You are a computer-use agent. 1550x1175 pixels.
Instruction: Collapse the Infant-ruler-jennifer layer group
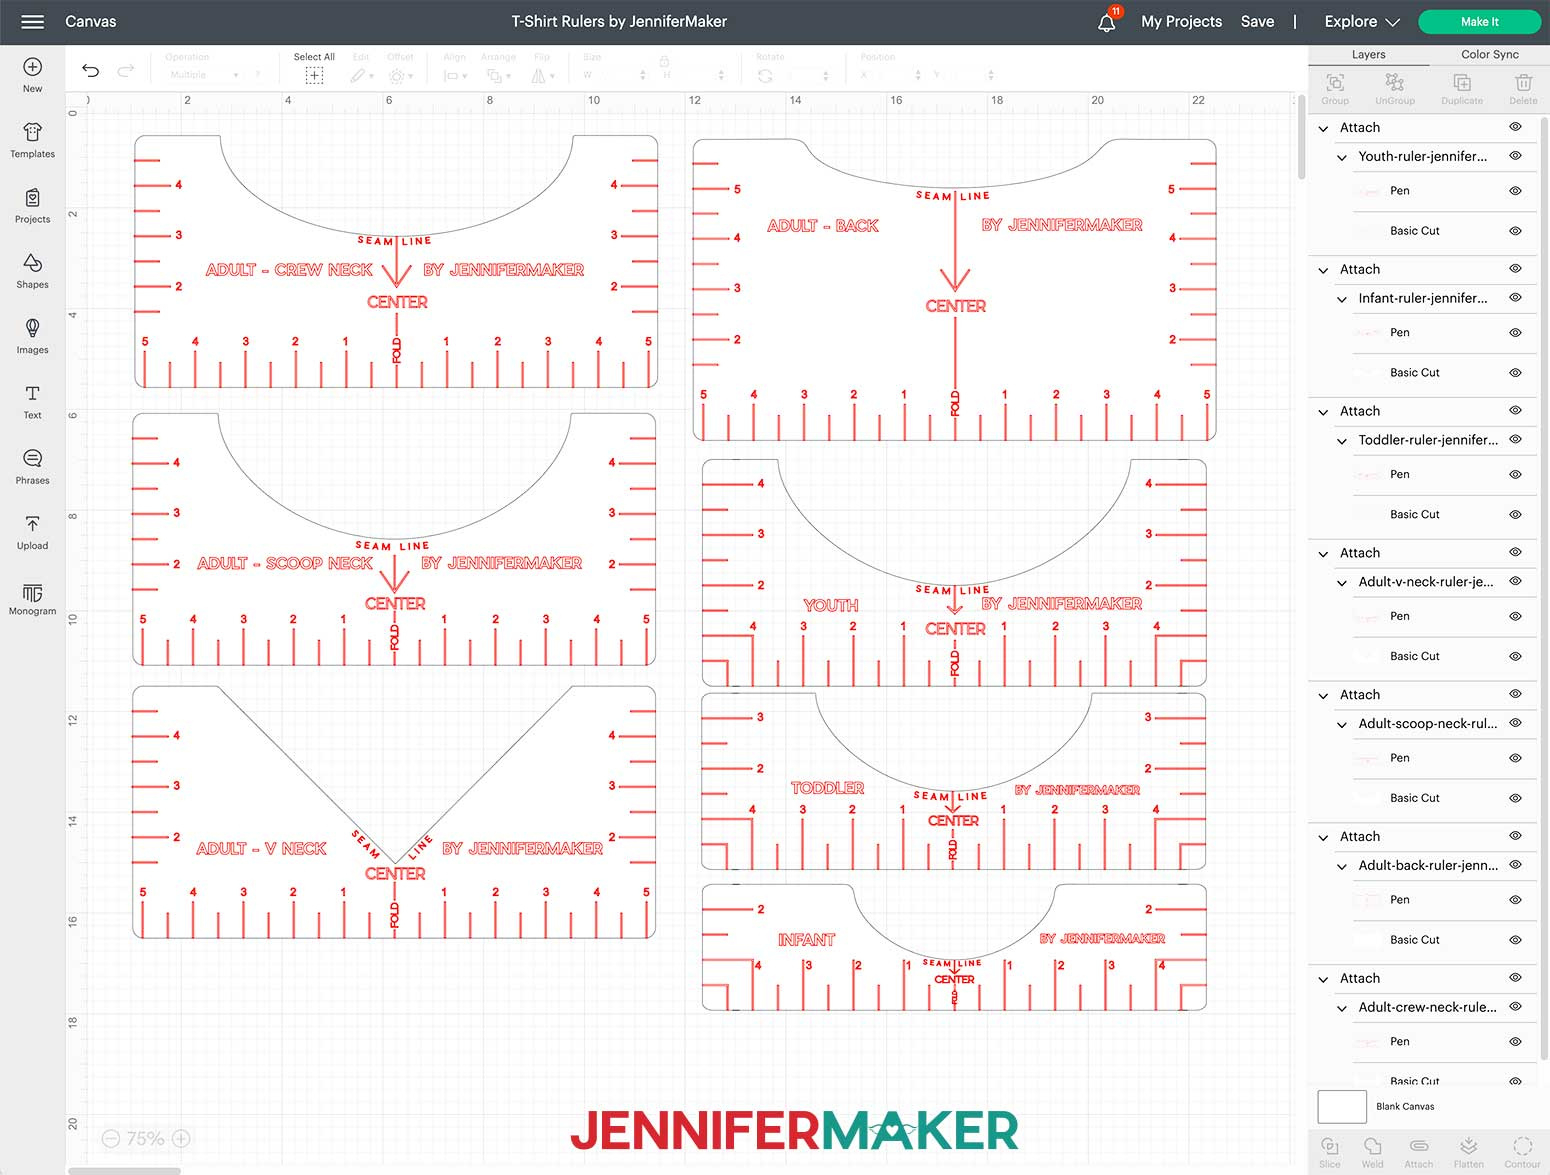coord(1344,298)
